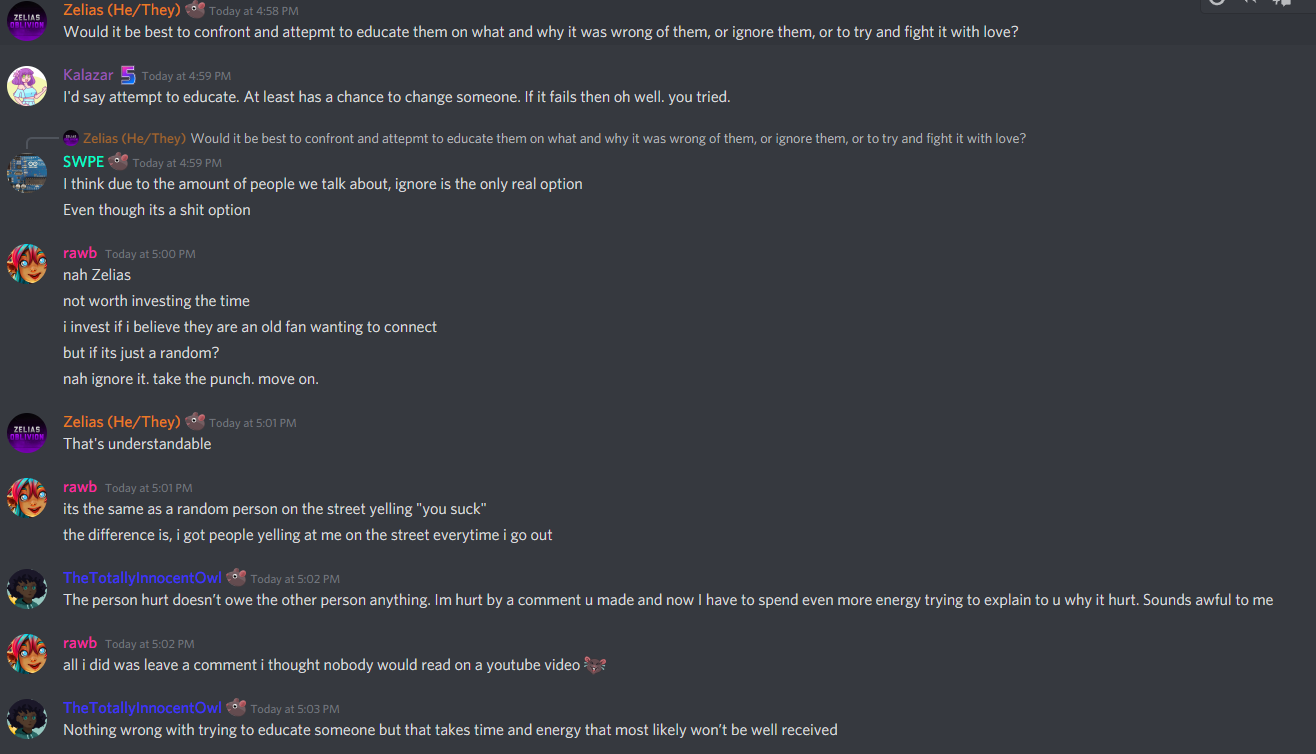Click role icon beside Zelias at 5:01 PM
The height and width of the screenshot is (754, 1316).
[195, 422]
